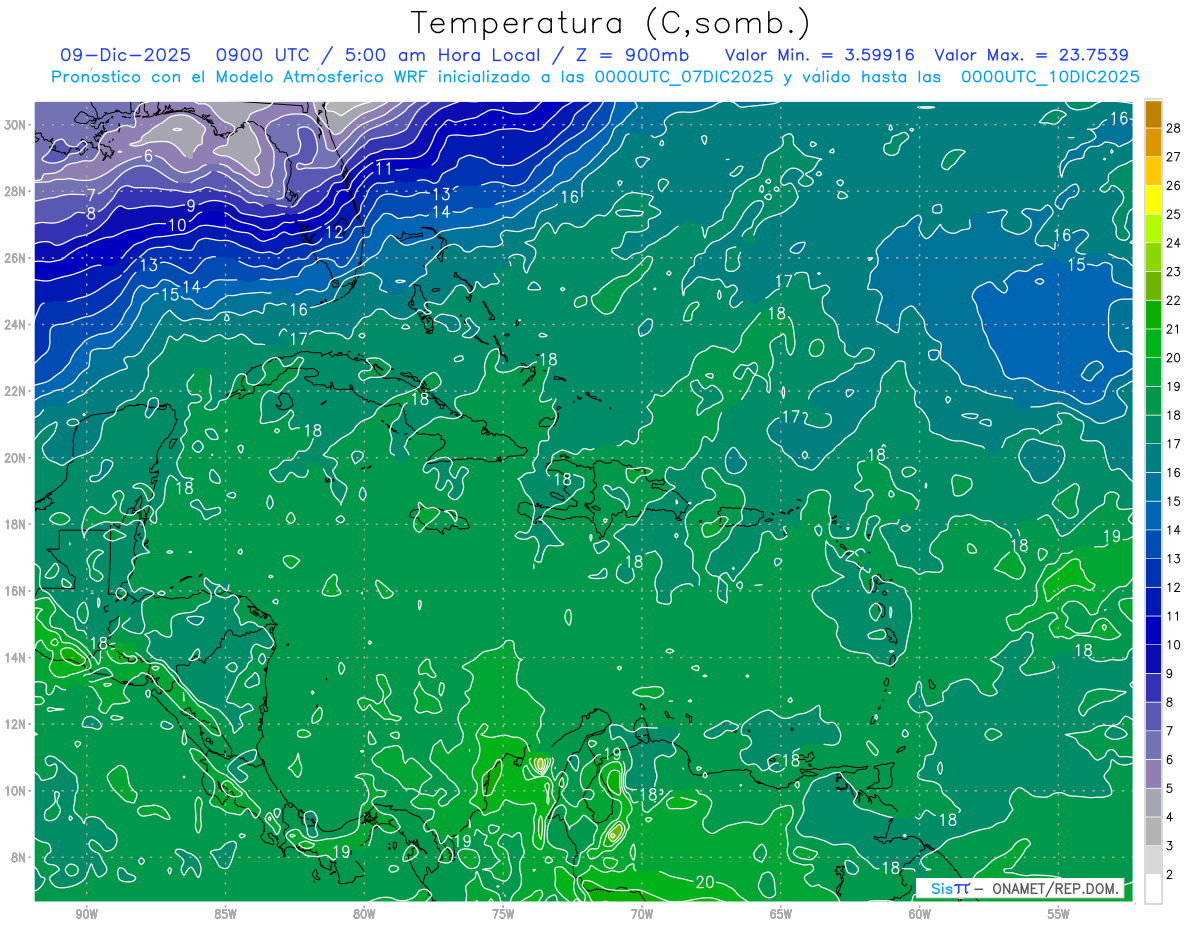Click the "60W" longitude axis label

pyautogui.click(x=920, y=914)
